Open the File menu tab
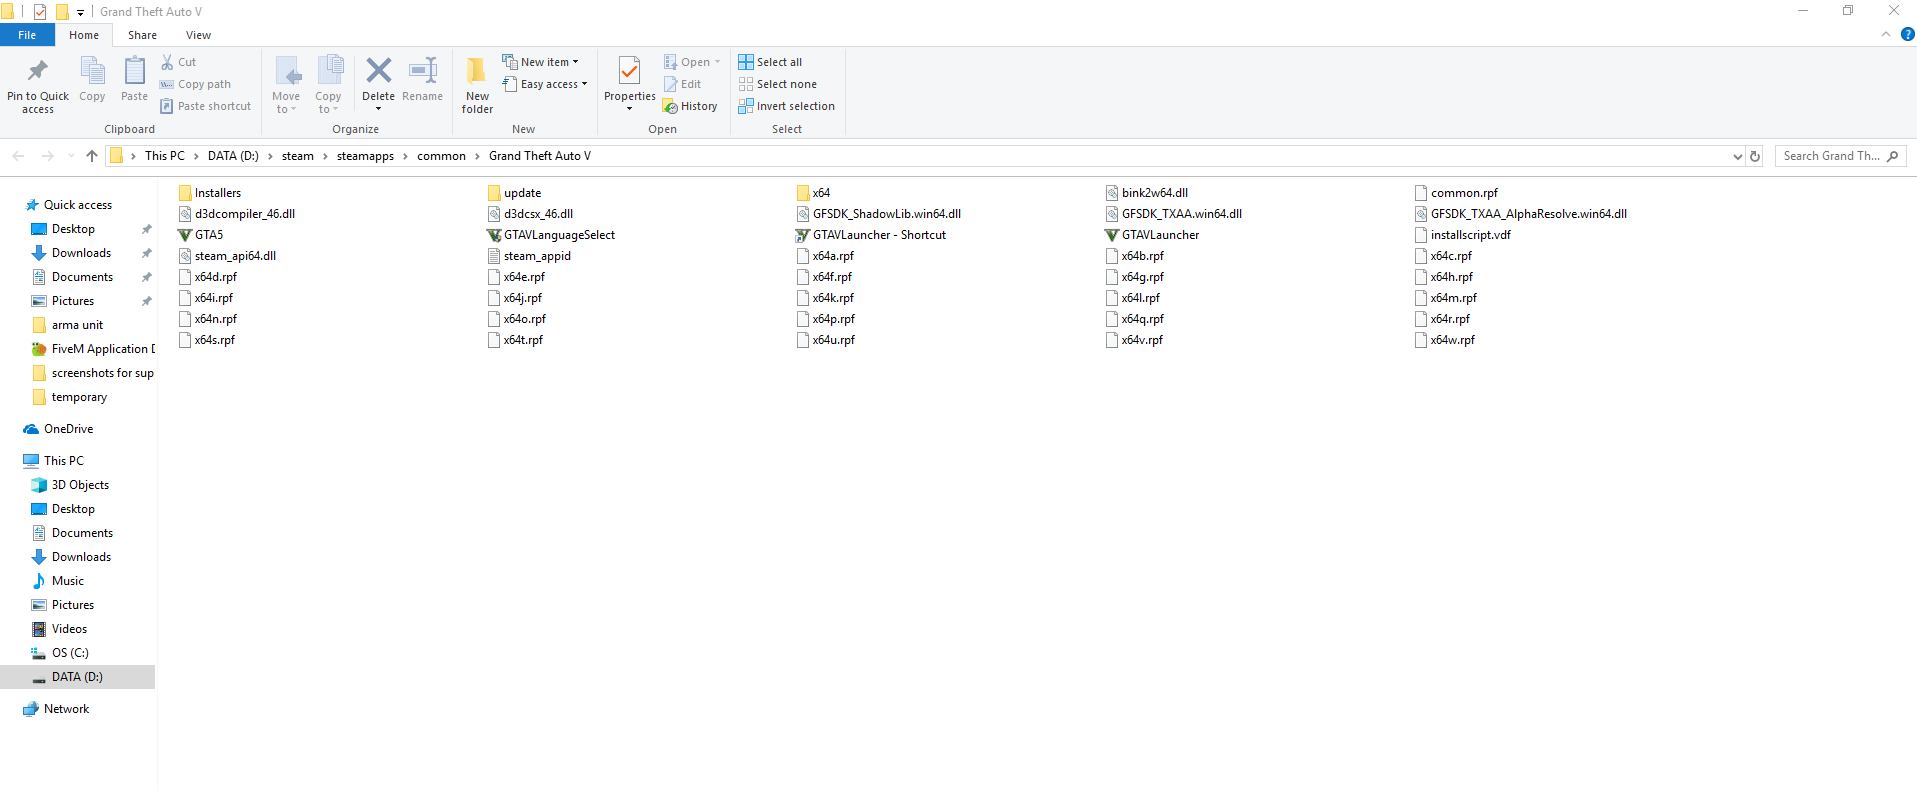Image resolution: width=1917 pixels, height=791 pixels. tap(27, 35)
